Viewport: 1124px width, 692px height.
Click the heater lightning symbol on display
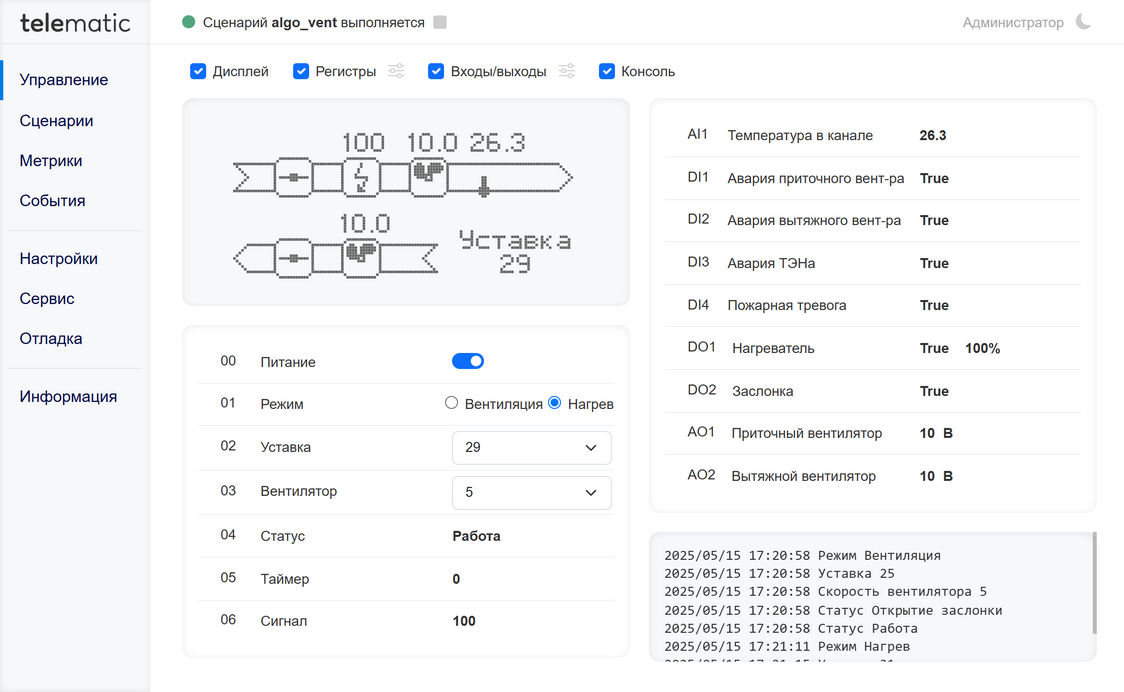coord(361,176)
